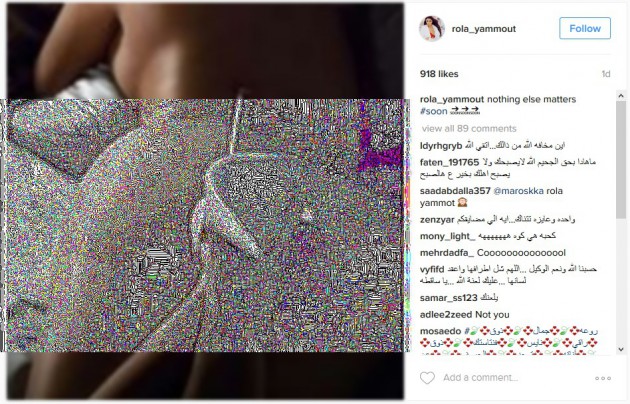Viewport: 630px width, 404px height.
Task: Open rola_yammout username at post header
Action: pyautogui.click(x=484, y=29)
